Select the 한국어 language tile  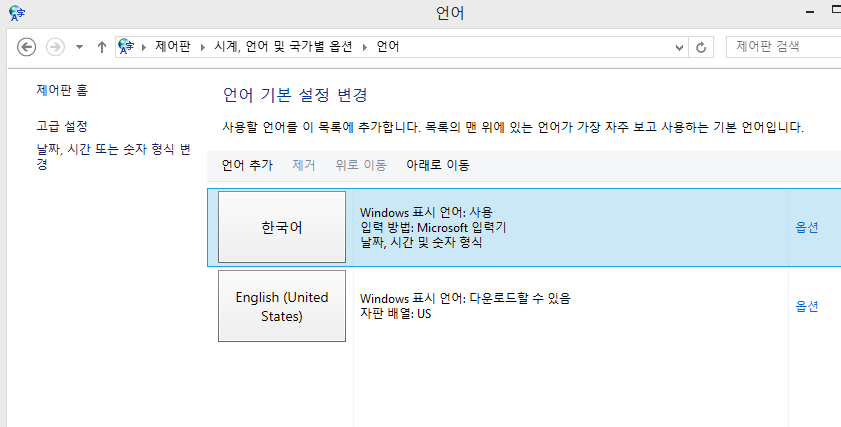pyautogui.click(x=282, y=227)
